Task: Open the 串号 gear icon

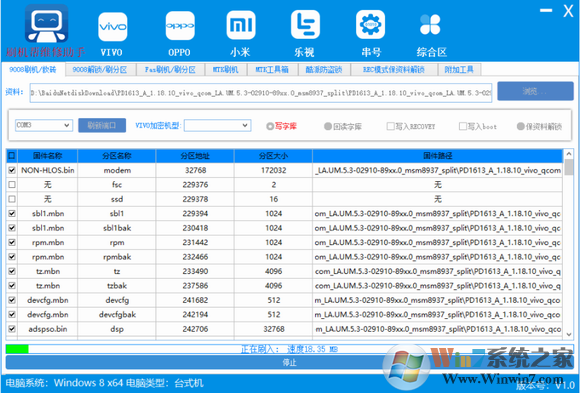Action: [x=370, y=25]
